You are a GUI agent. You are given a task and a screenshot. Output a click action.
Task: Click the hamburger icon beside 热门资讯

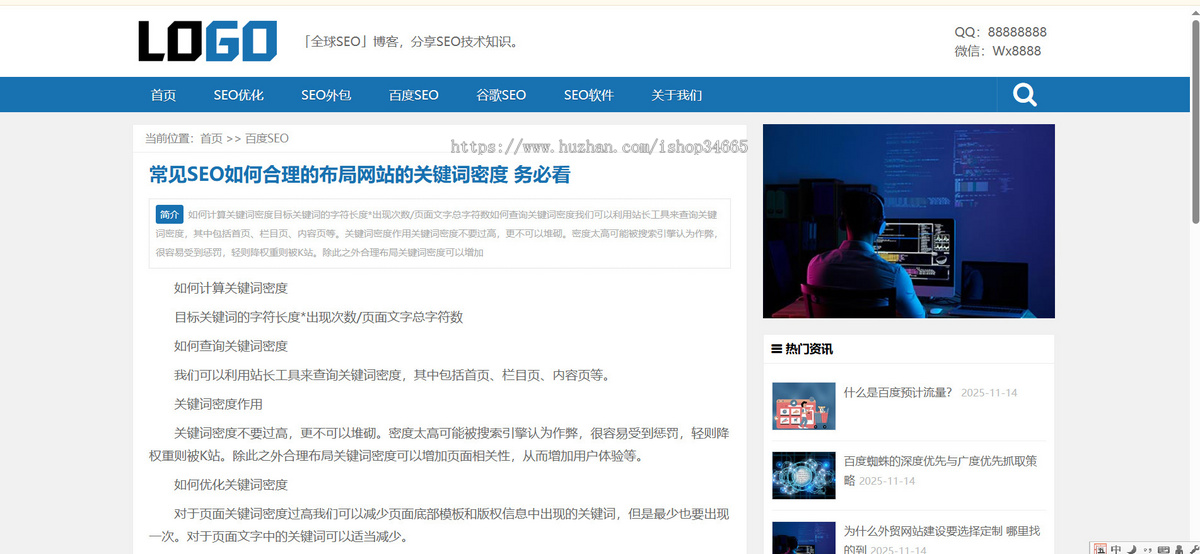pos(776,349)
